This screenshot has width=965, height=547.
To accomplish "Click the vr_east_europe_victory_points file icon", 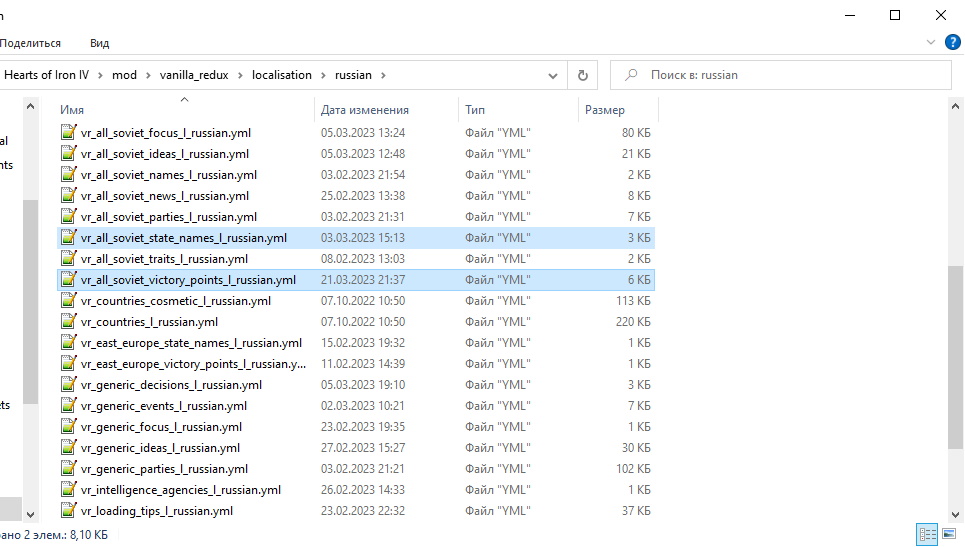I will [x=69, y=363].
